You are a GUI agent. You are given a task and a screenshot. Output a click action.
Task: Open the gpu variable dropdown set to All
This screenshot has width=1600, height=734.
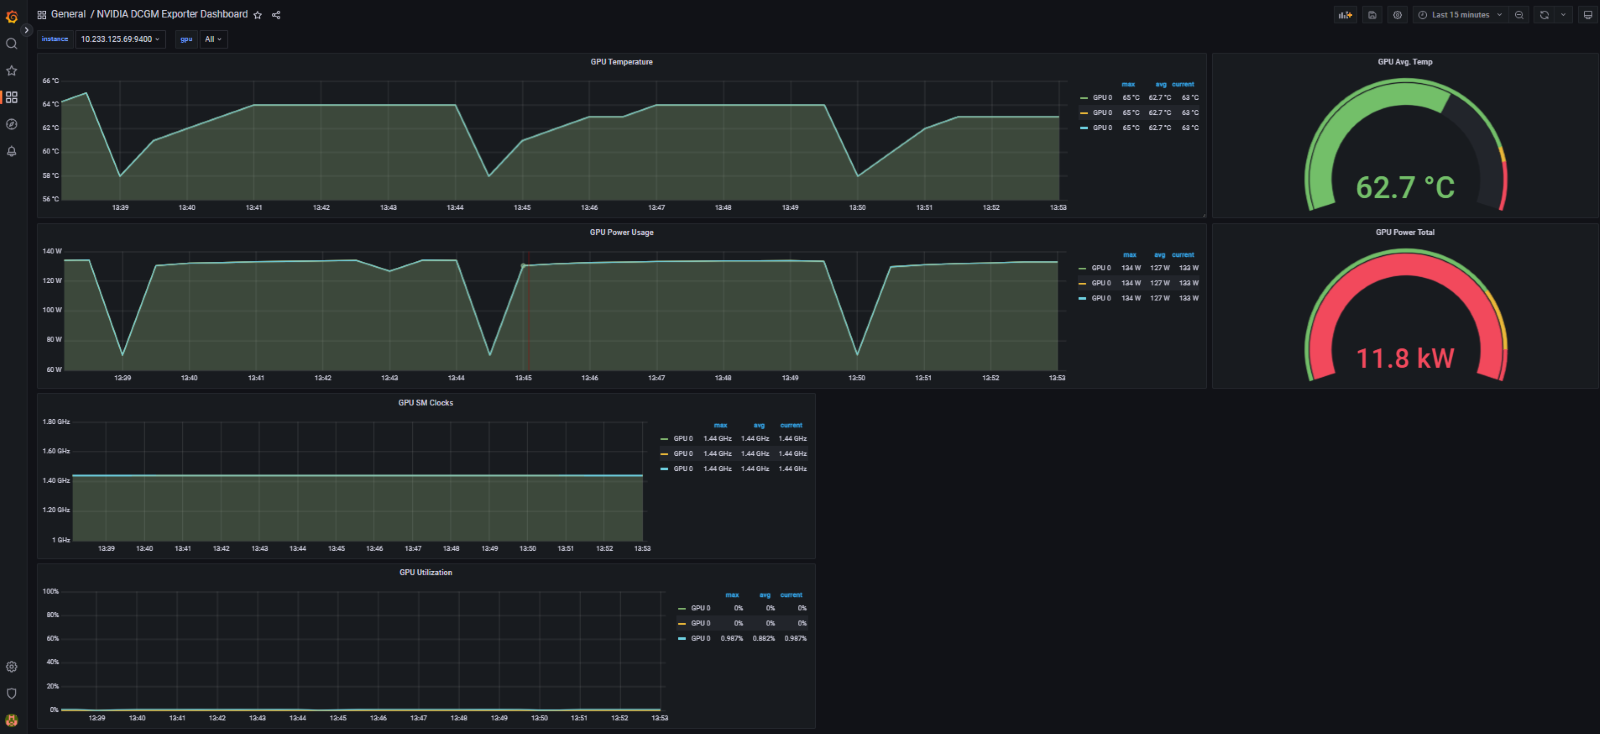tap(213, 39)
